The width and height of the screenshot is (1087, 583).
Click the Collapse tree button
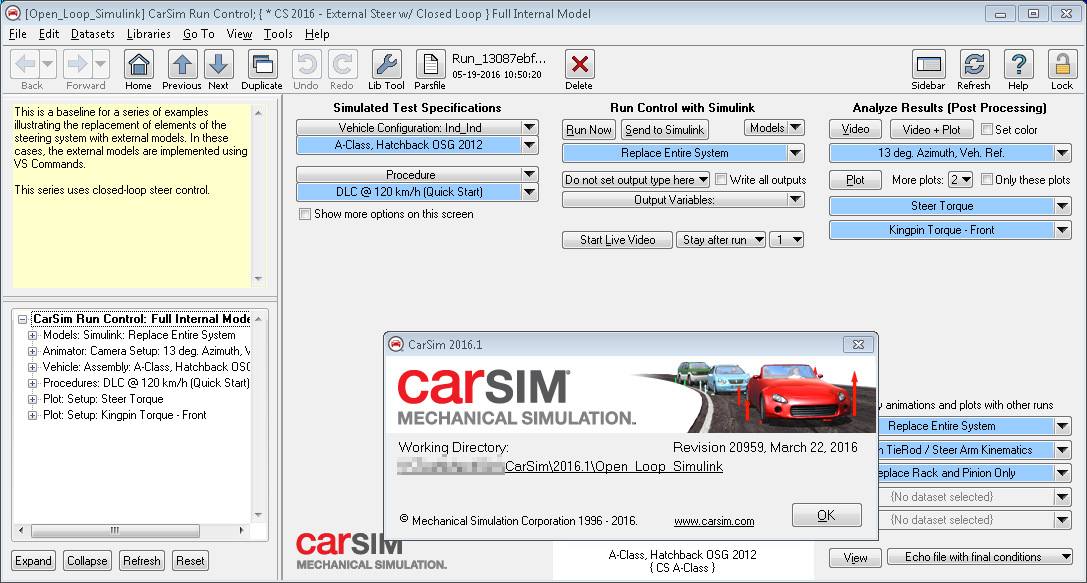pos(87,561)
